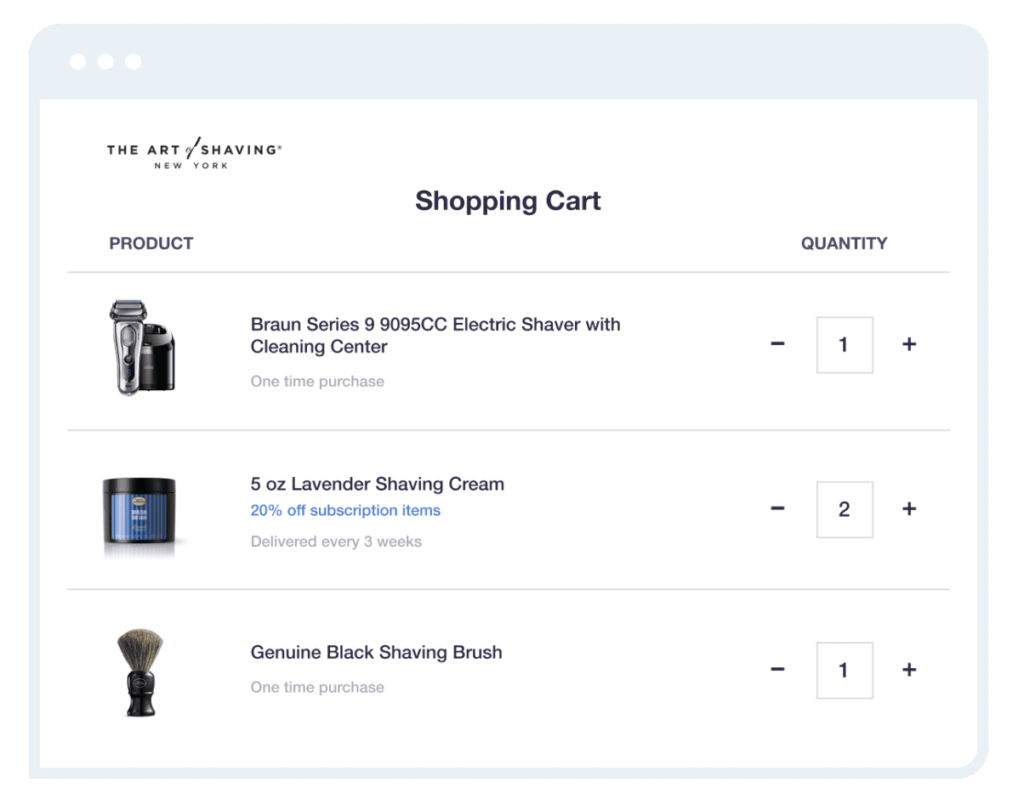
Task: Decrease Lavender Shaving Cream quantity
Action: 777,509
